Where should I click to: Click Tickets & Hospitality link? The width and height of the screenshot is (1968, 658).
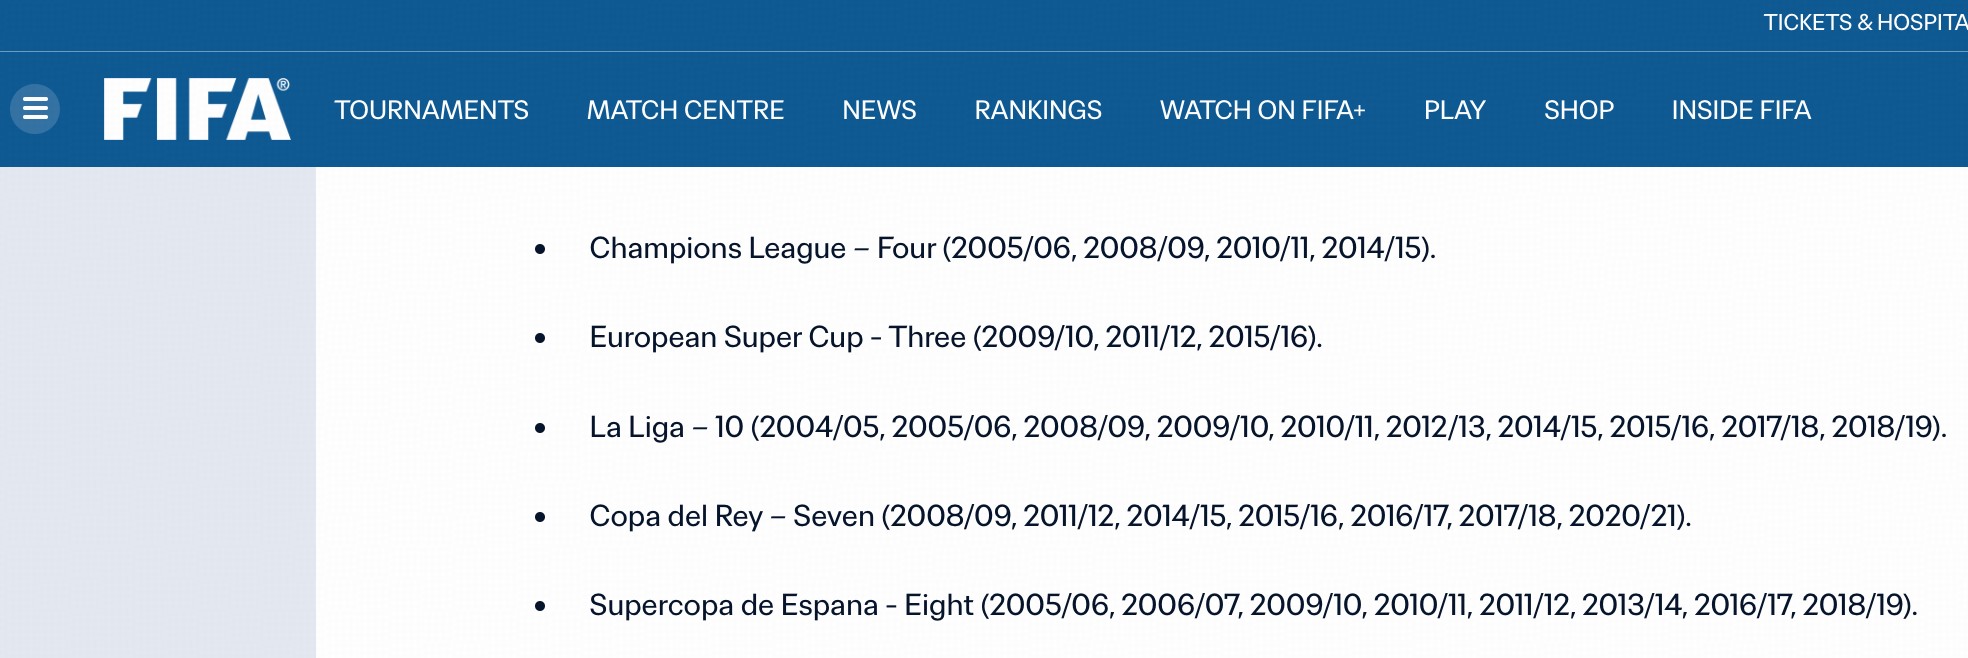point(1864,23)
